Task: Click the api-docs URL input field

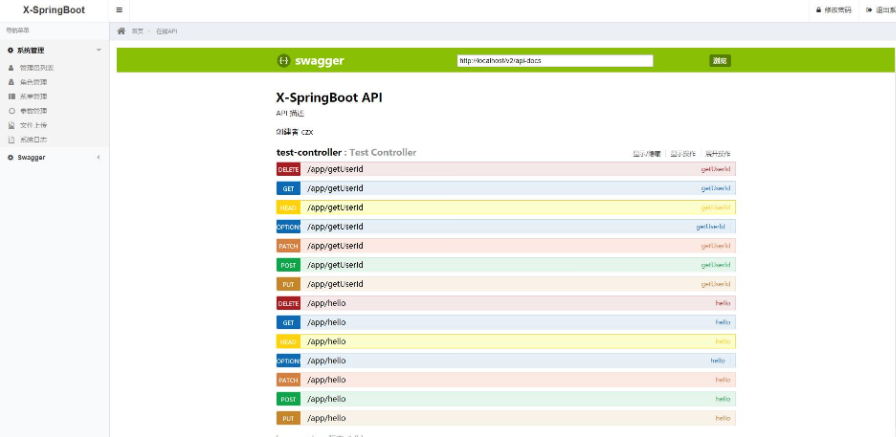Action: (554, 61)
